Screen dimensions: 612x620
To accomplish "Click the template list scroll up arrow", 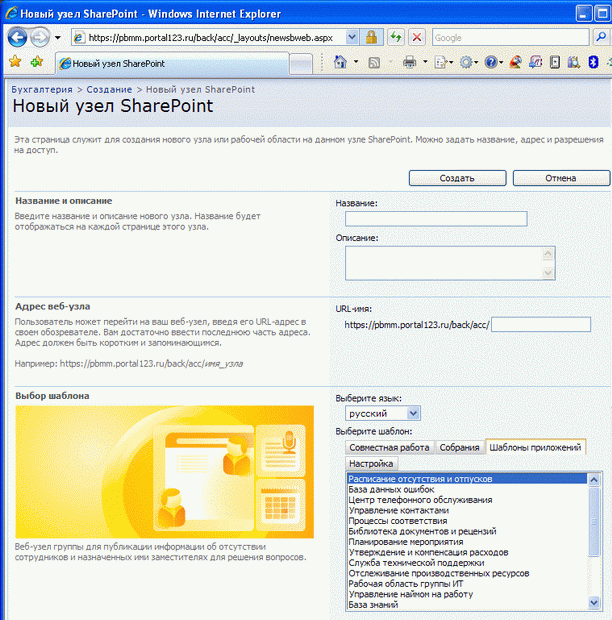I will (x=594, y=480).
